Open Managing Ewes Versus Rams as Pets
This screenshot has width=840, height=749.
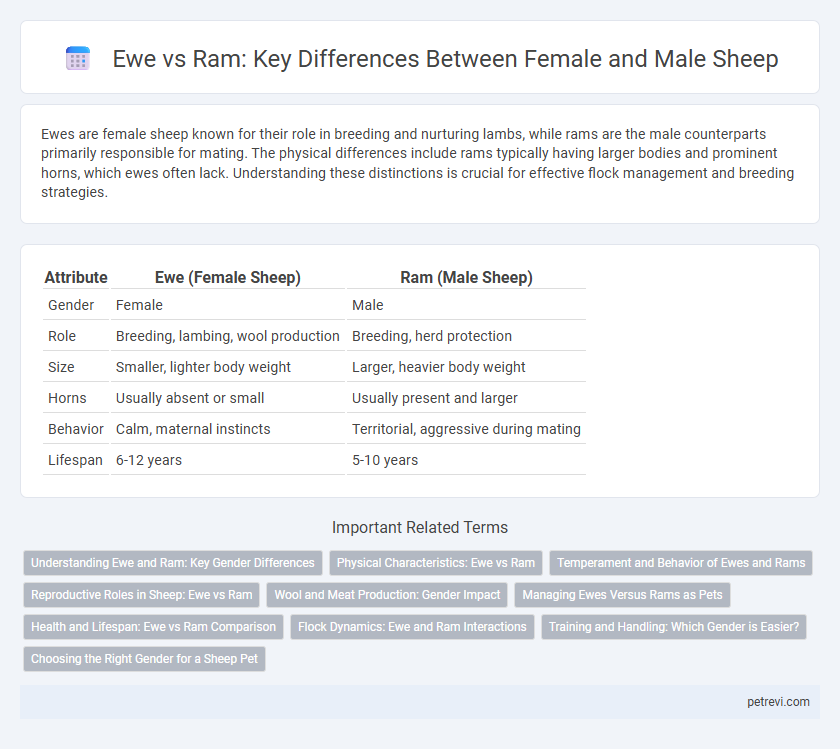tap(622, 595)
